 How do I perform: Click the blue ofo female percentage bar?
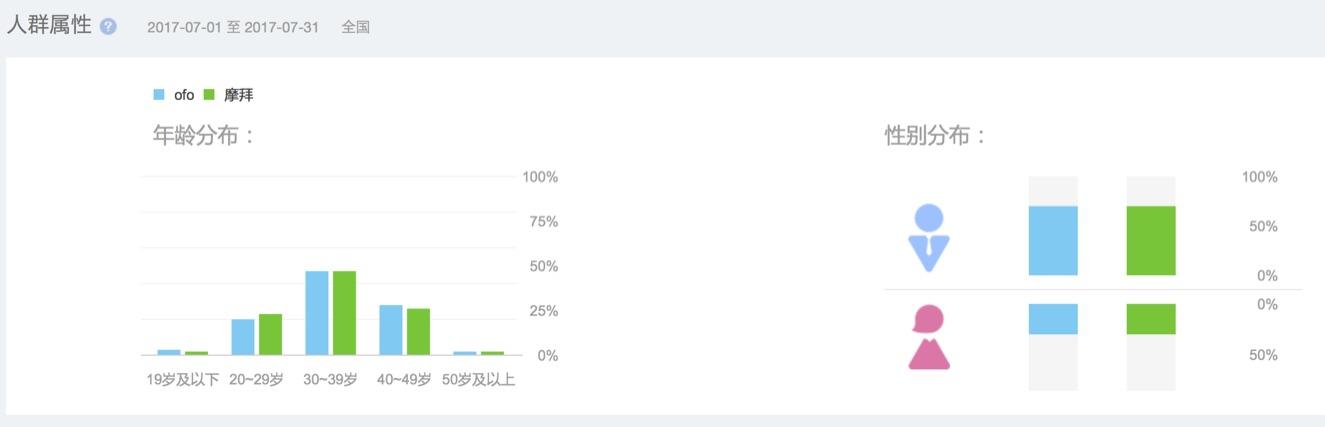point(1053,319)
